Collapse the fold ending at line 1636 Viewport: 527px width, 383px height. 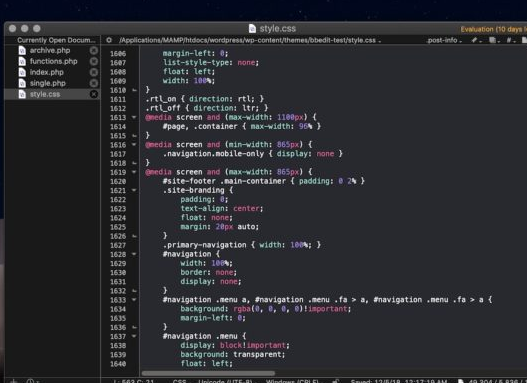coord(134,327)
